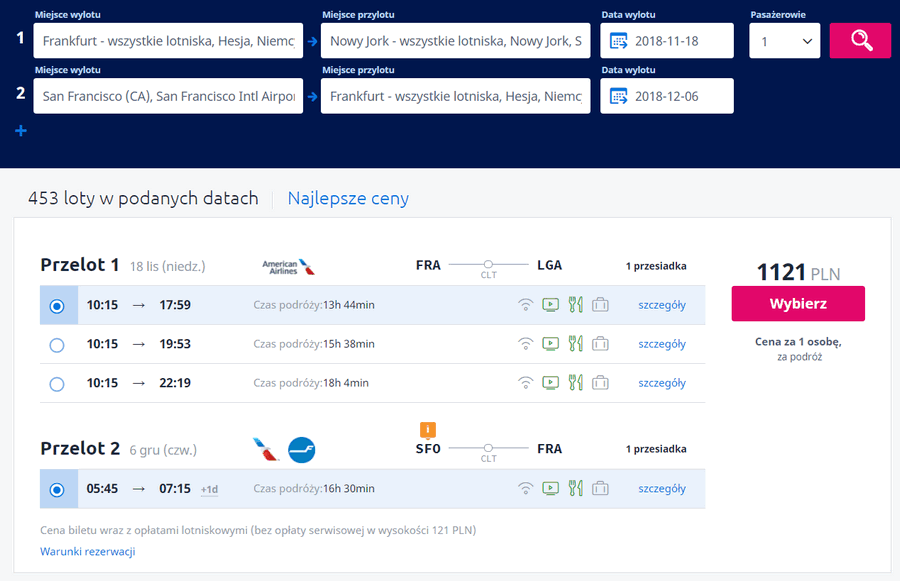Click the first departure field with Frankfurt
Viewport: 900px width, 581px height.
(x=168, y=41)
